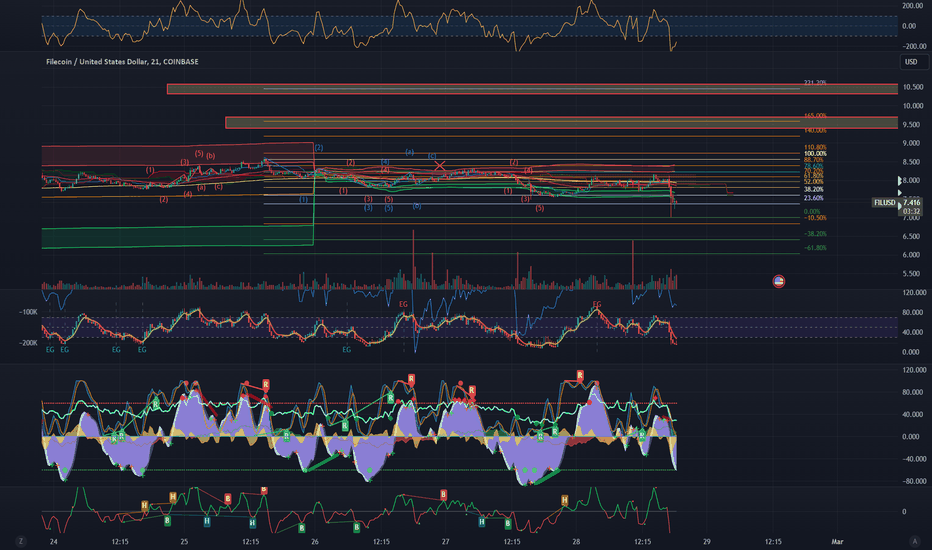
Task: Click date label 25 on the time axis
Action: pyautogui.click(x=184, y=542)
